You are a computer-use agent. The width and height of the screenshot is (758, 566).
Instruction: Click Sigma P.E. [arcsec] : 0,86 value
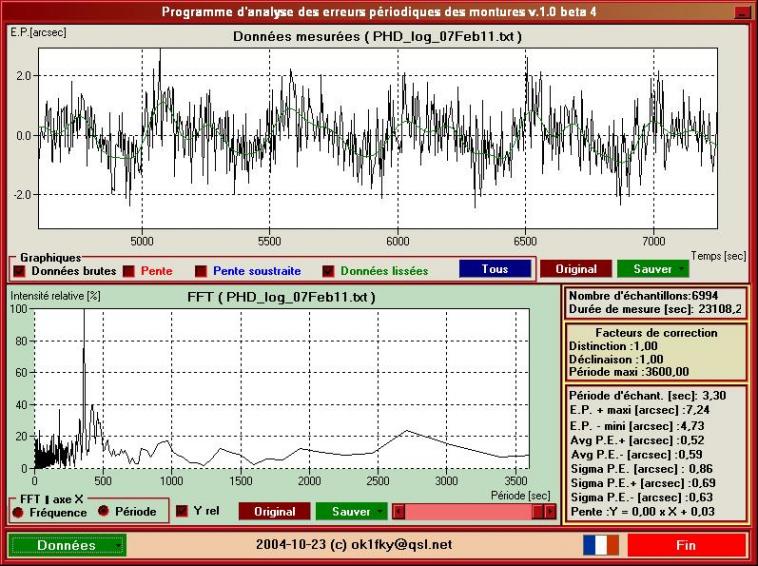click(641, 468)
